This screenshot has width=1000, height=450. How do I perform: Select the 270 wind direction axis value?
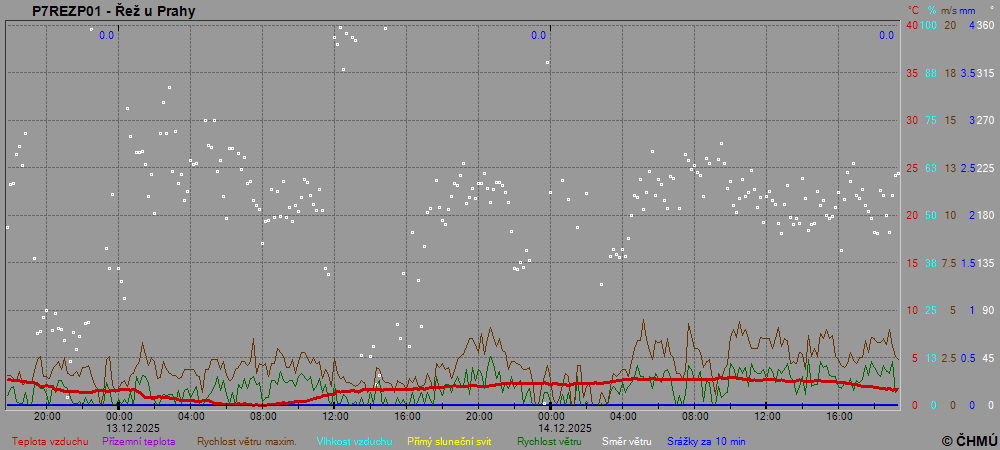pyautogui.click(x=985, y=120)
